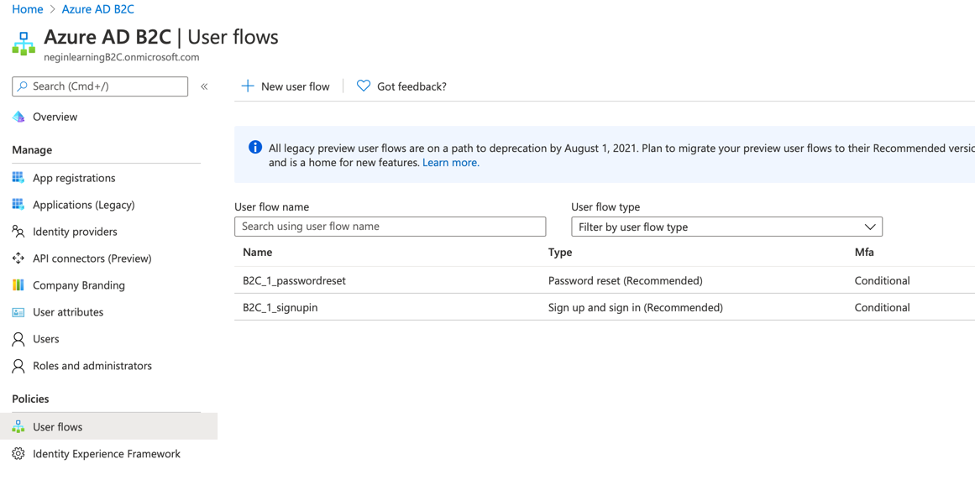Image resolution: width=977 pixels, height=481 pixels.
Task: Open the Filter by user flow type dropdown
Action: coord(726,227)
